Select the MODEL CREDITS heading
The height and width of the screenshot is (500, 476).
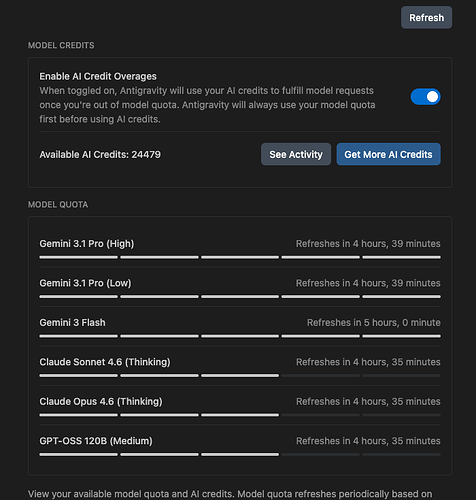click(61, 45)
